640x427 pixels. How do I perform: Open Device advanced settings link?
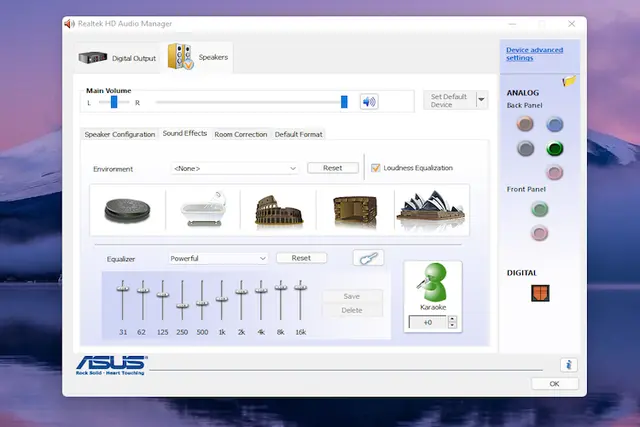pos(534,53)
